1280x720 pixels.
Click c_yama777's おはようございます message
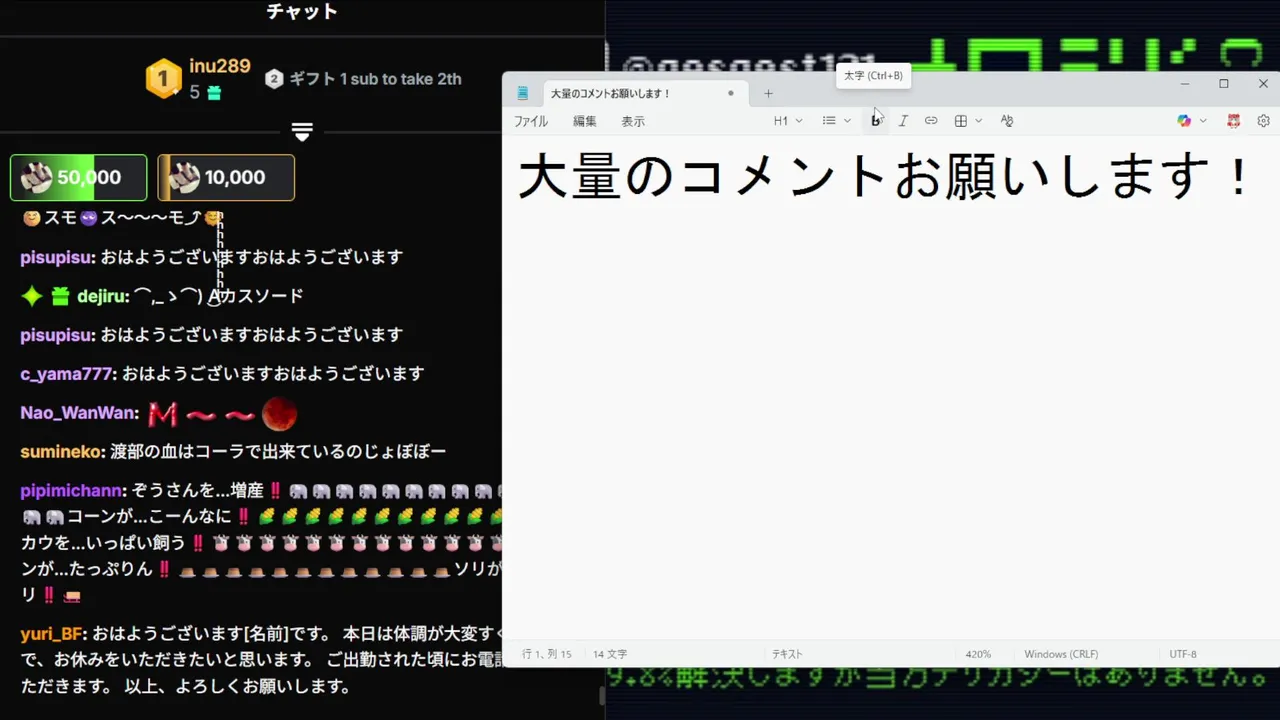[273, 374]
